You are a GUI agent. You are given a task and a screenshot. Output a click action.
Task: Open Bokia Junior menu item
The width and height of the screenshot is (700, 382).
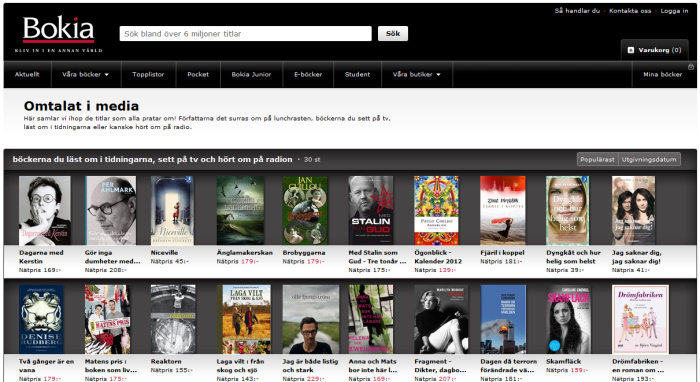[251, 75]
